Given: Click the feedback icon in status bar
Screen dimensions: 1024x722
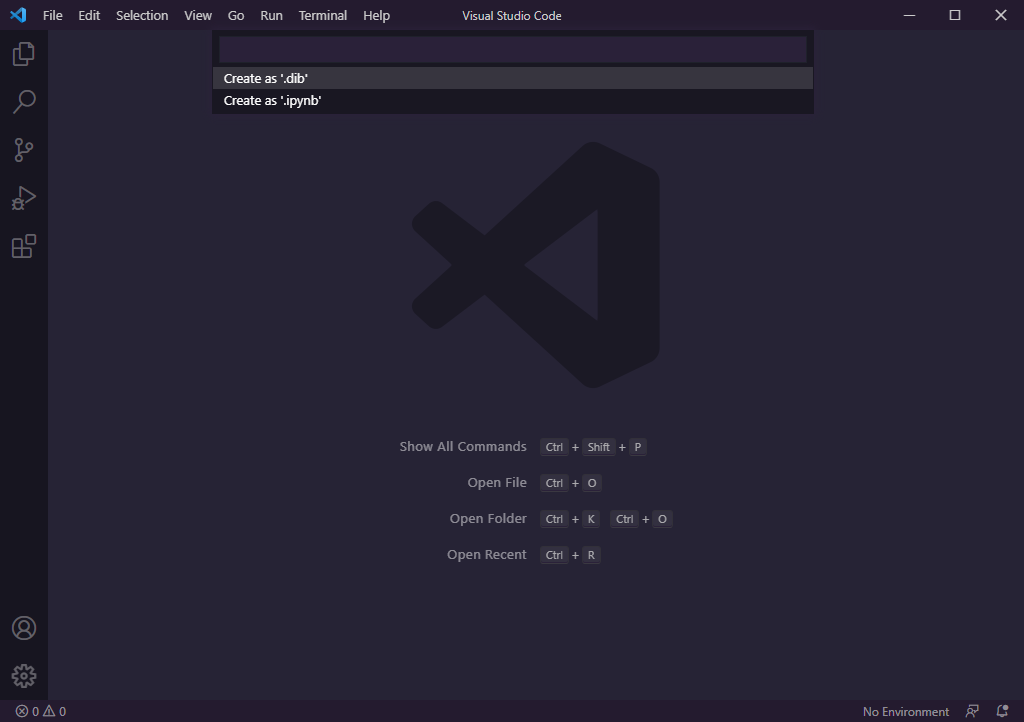Looking at the screenshot, I should (x=972, y=711).
